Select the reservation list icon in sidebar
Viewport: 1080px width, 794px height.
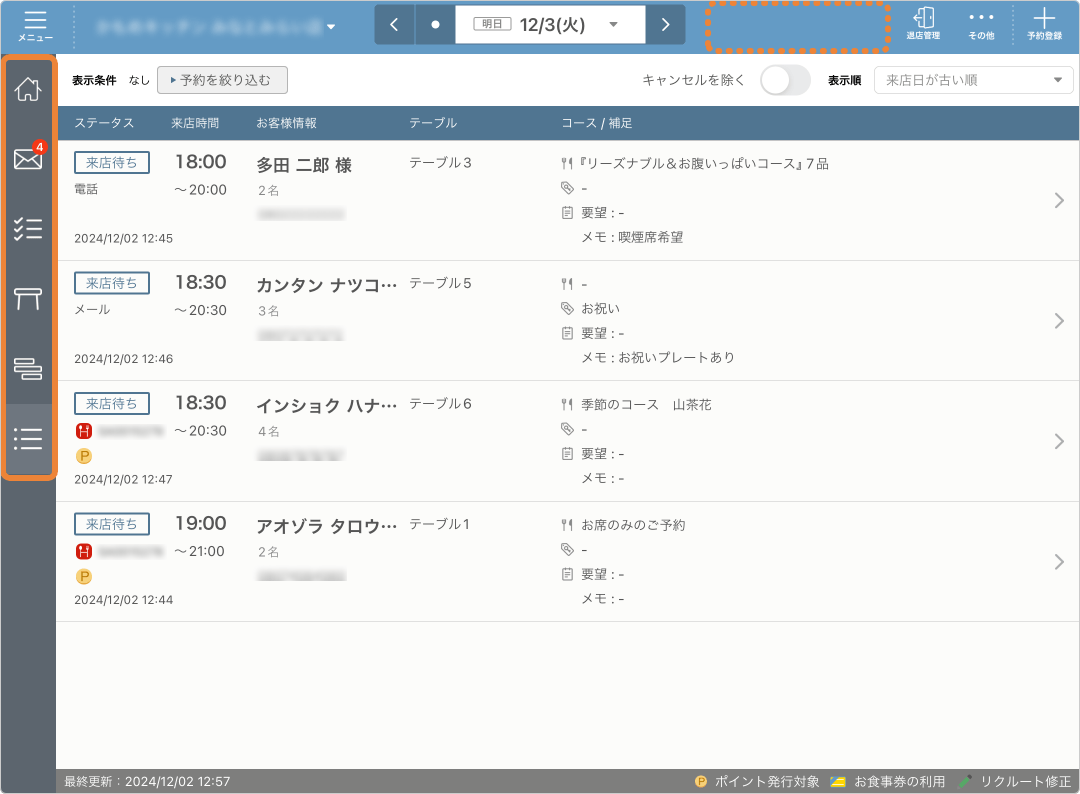click(28, 439)
